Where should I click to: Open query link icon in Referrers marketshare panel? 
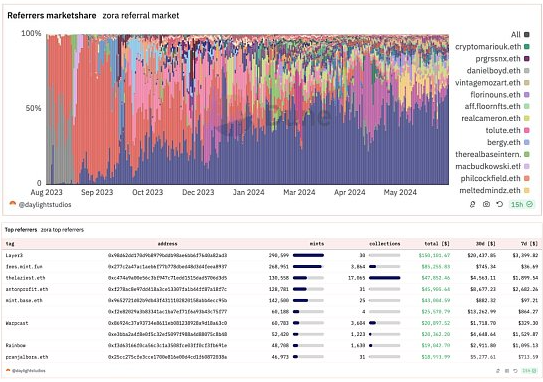pyautogui.click(x=472, y=204)
